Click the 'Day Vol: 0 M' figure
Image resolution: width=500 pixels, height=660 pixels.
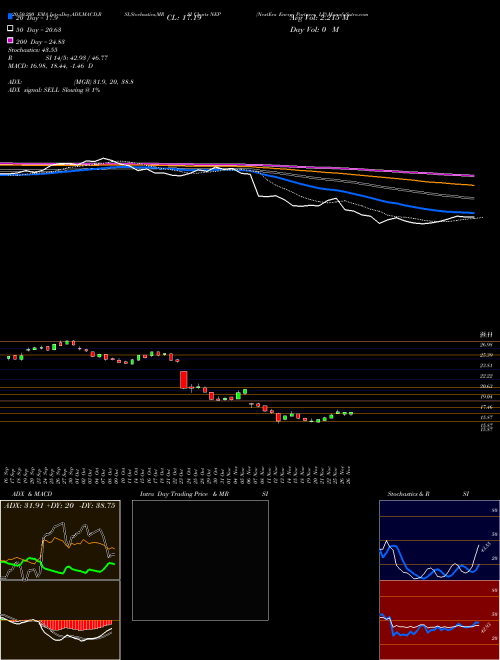(x=314, y=30)
